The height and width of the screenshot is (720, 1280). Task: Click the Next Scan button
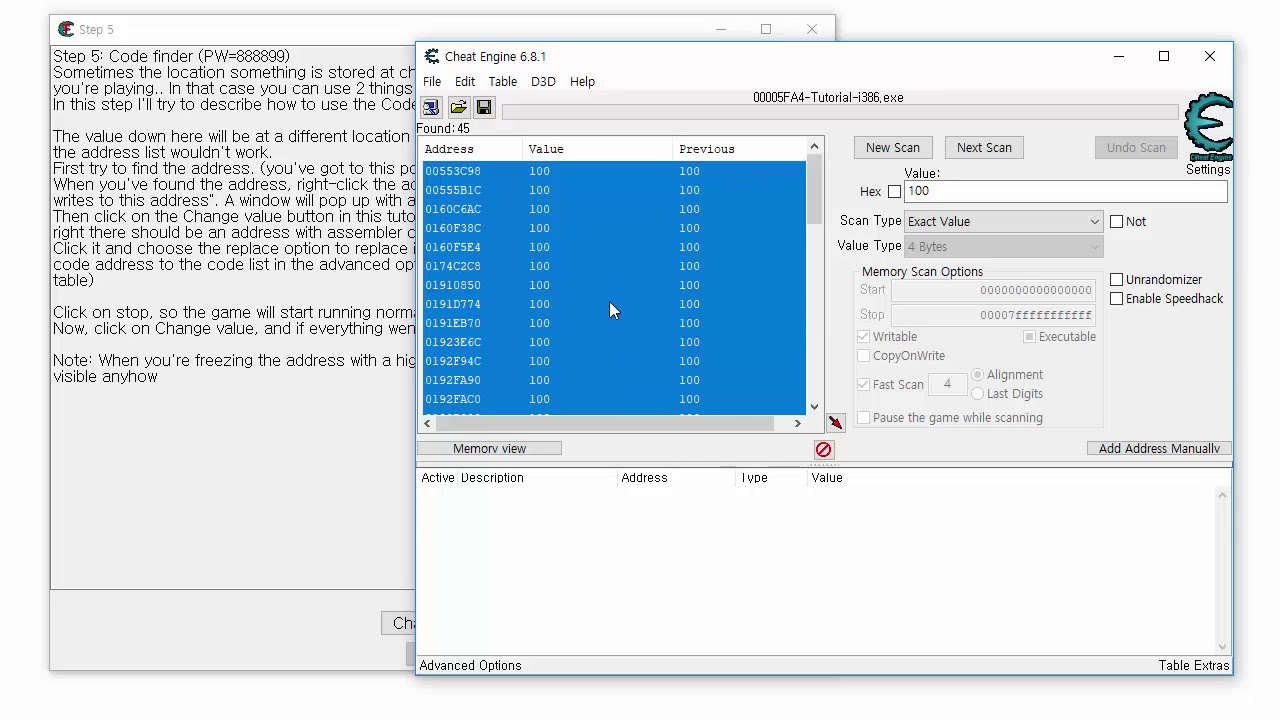[984, 148]
